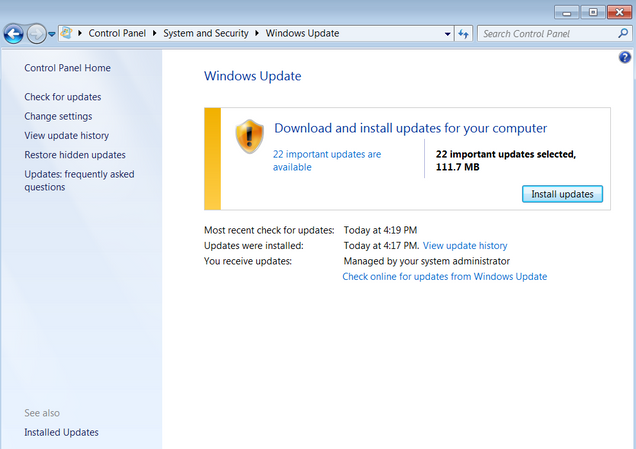
Task: Open Change settings
Action: pos(58,116)
